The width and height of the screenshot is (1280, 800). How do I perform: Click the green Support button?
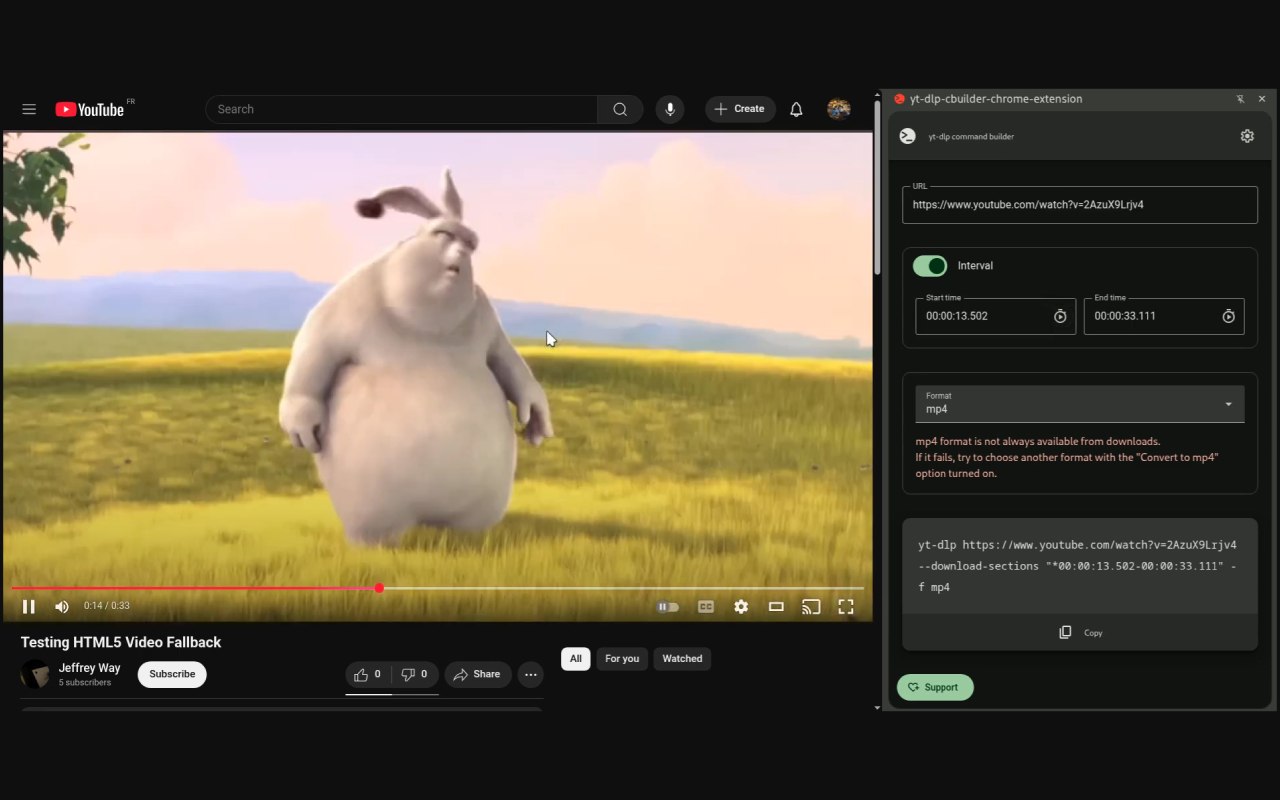(935, 687)
